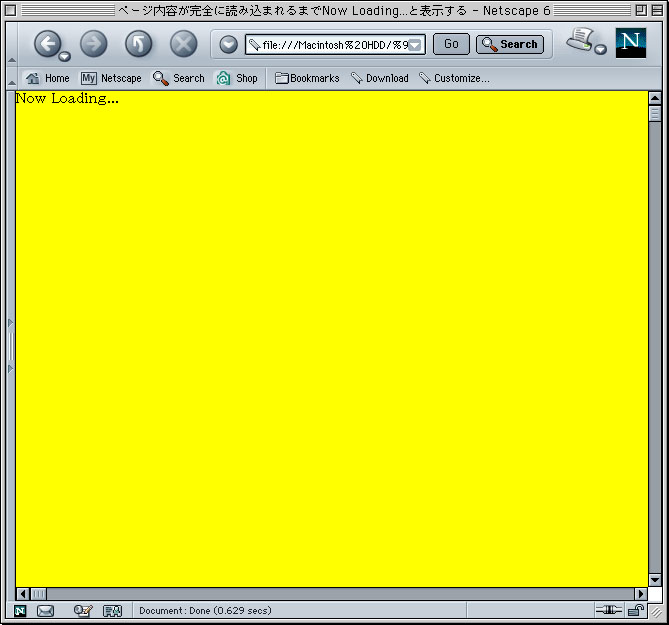Screen dimensions: 669x625
Task: Open the Customize... bookmark link
Action: [454, 78]
